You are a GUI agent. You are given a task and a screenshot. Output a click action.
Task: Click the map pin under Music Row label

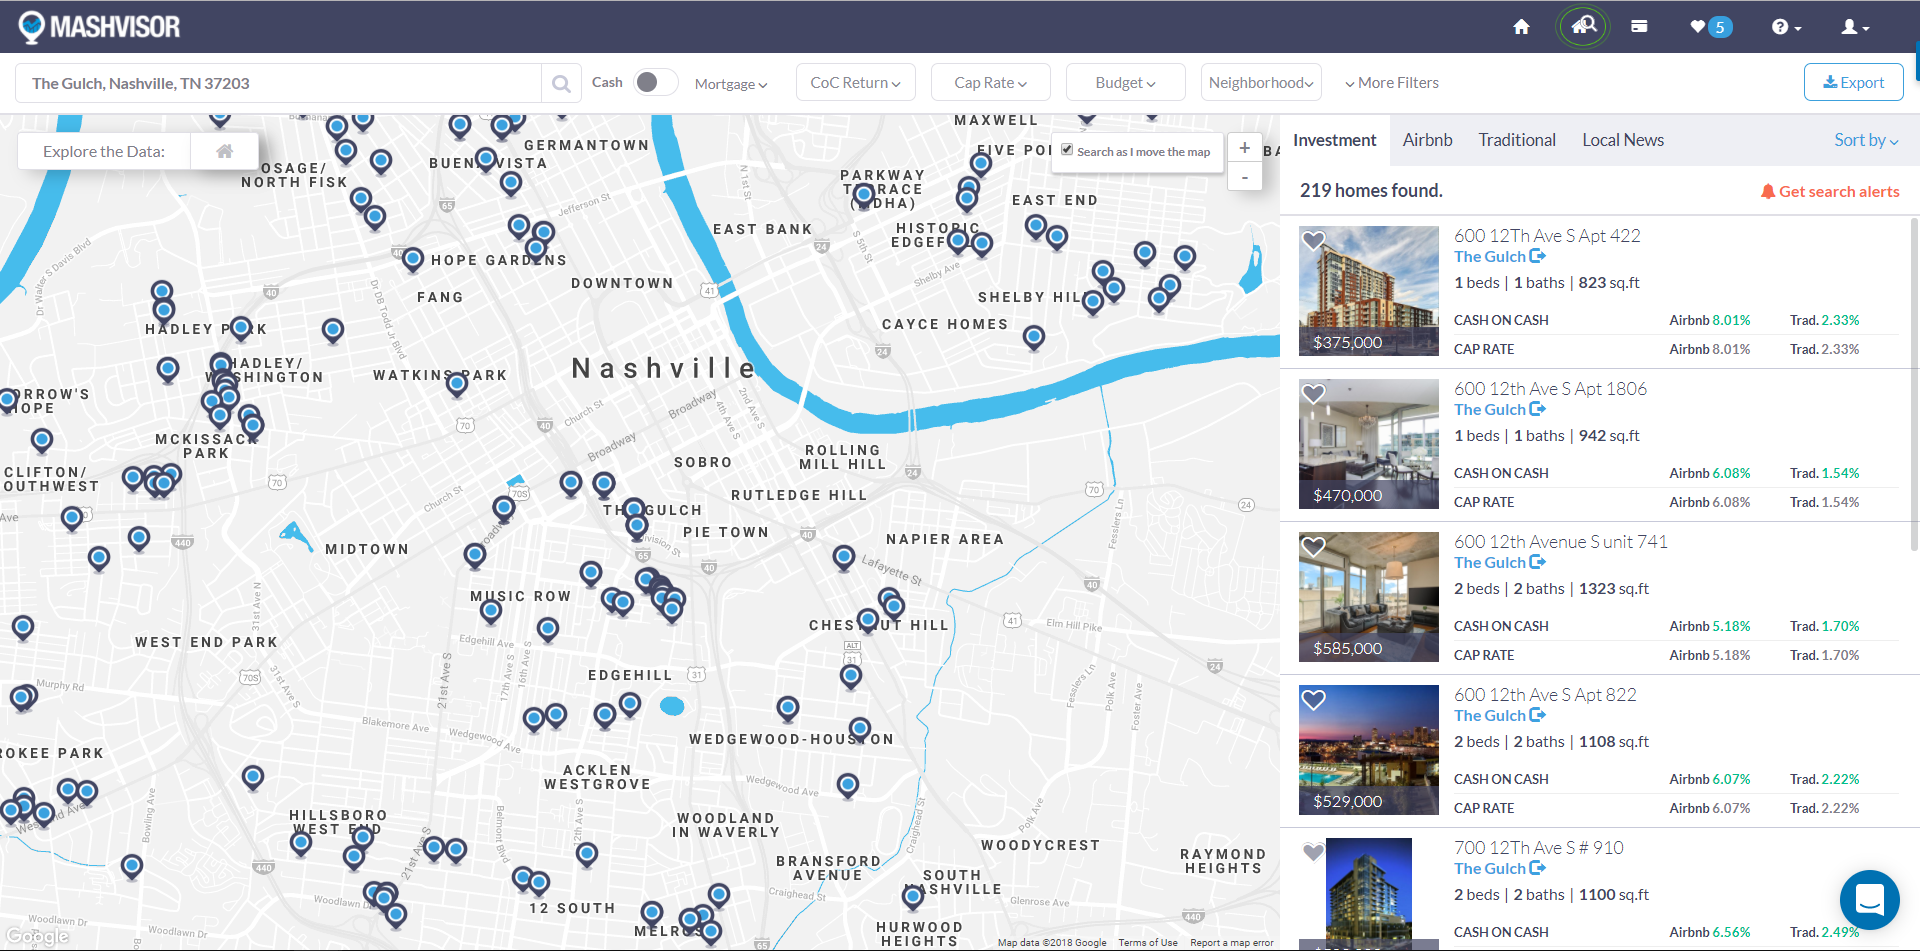tap(491, 611)
